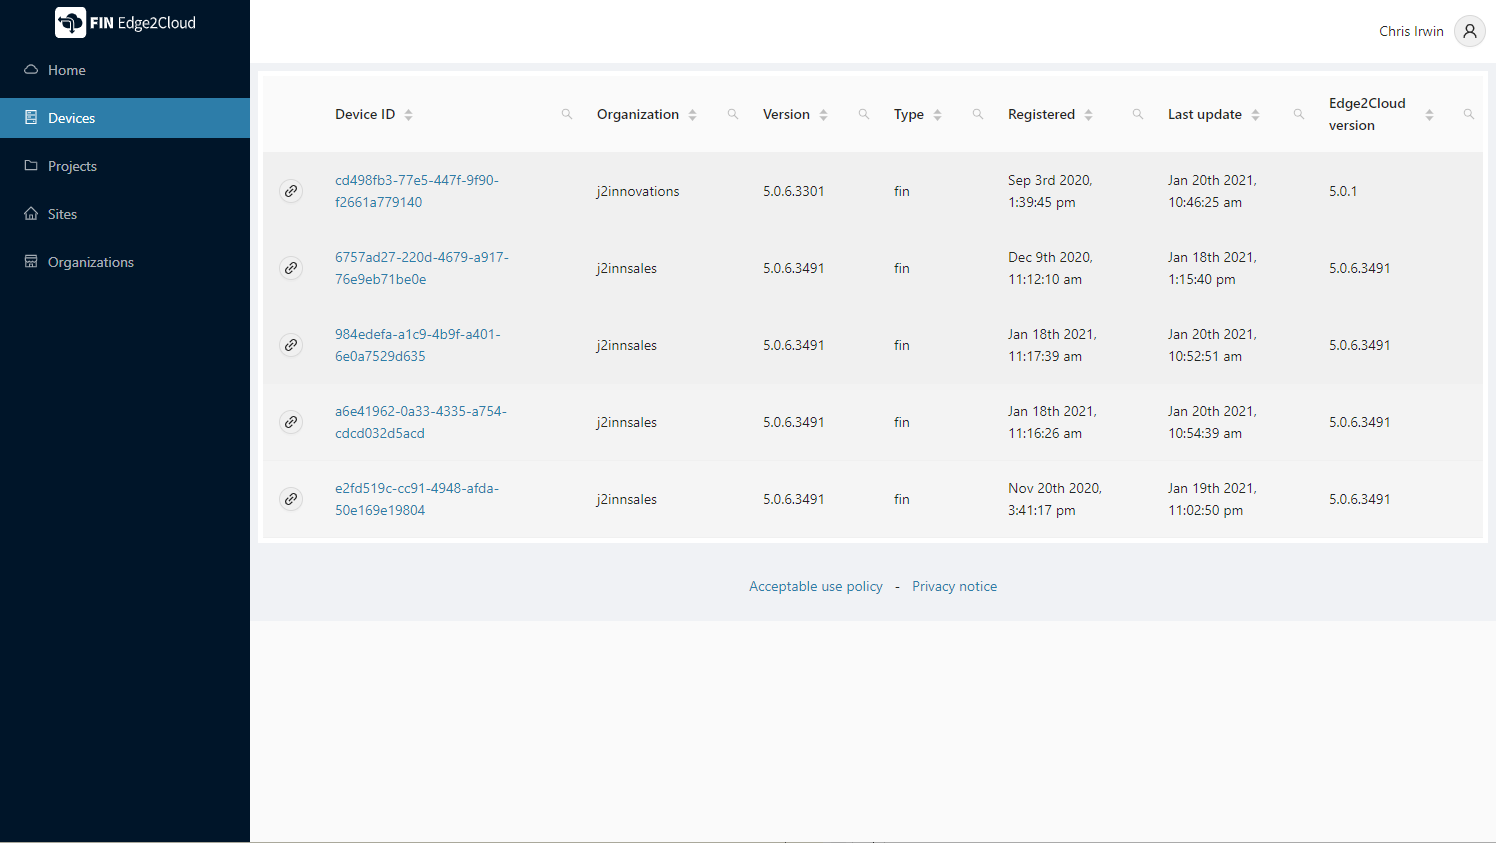Open search for Edge2Cloud version column
This screenshot has width=1496, height=843.
[x=1469, y=114]
